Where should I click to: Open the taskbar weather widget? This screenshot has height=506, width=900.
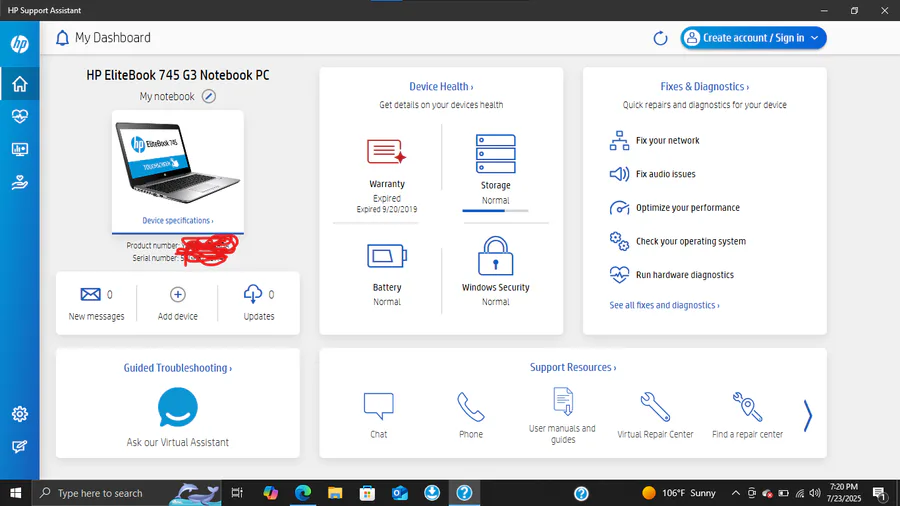(x=680, y=493)
